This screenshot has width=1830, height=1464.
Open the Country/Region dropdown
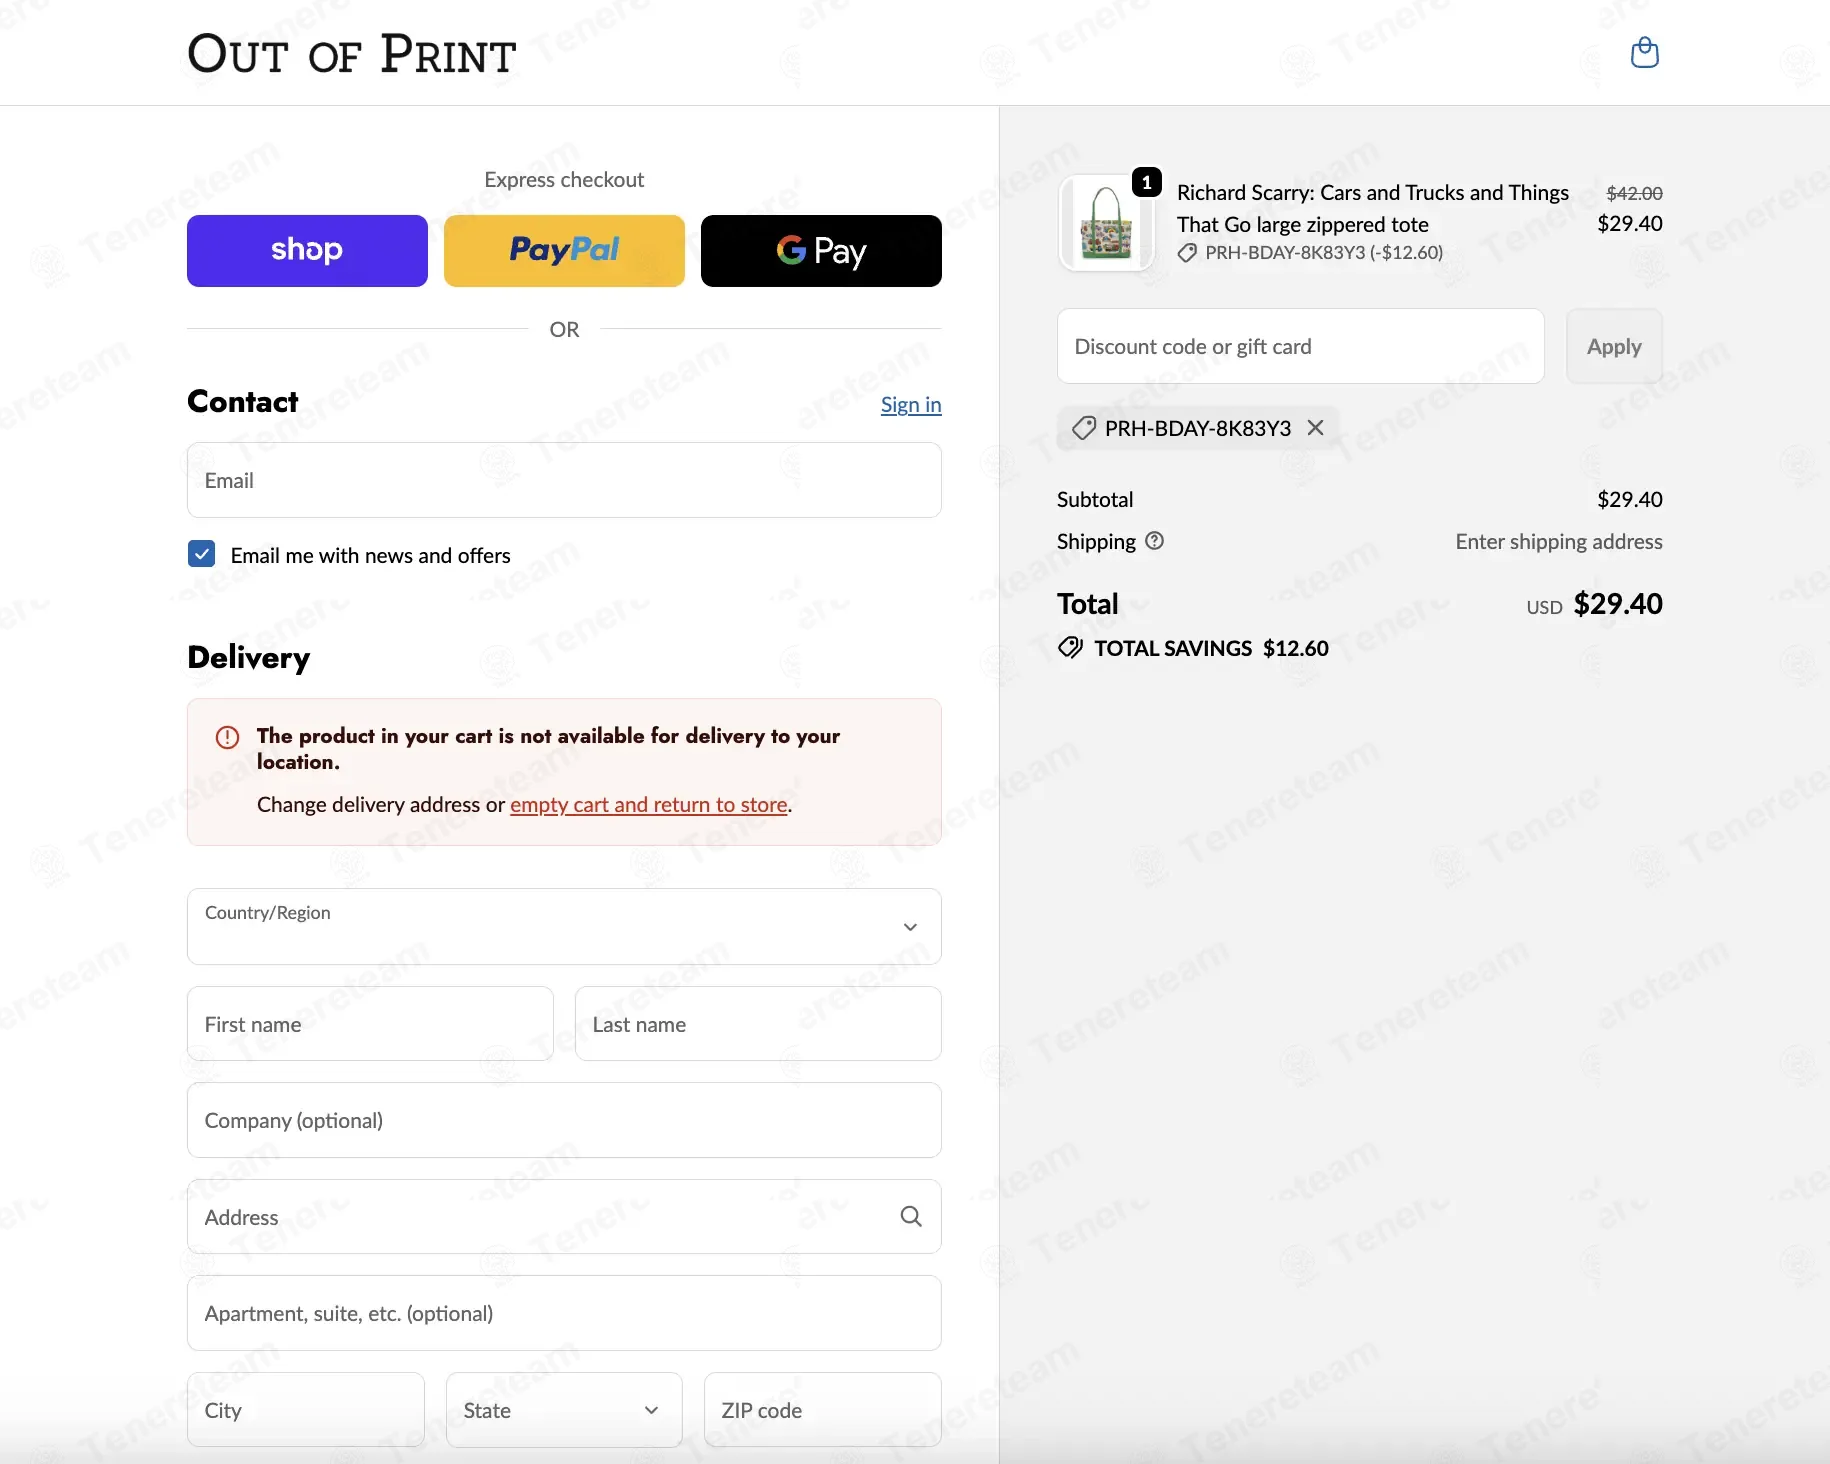pos(564,927)
